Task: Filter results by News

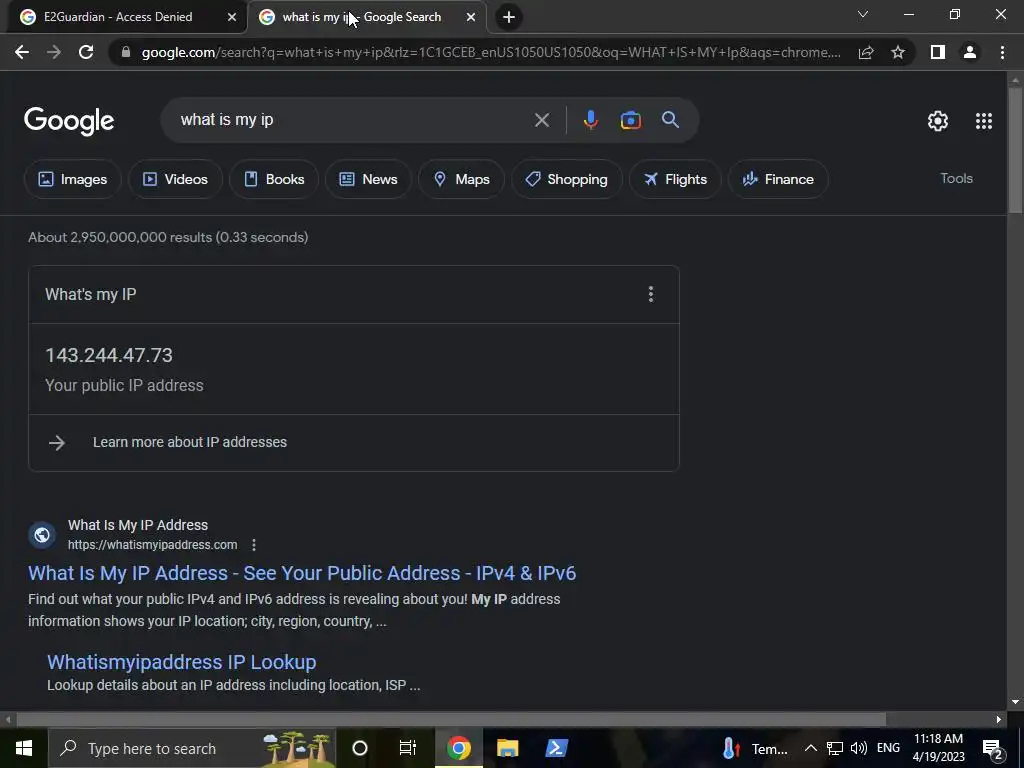Action: coord(368,179)
